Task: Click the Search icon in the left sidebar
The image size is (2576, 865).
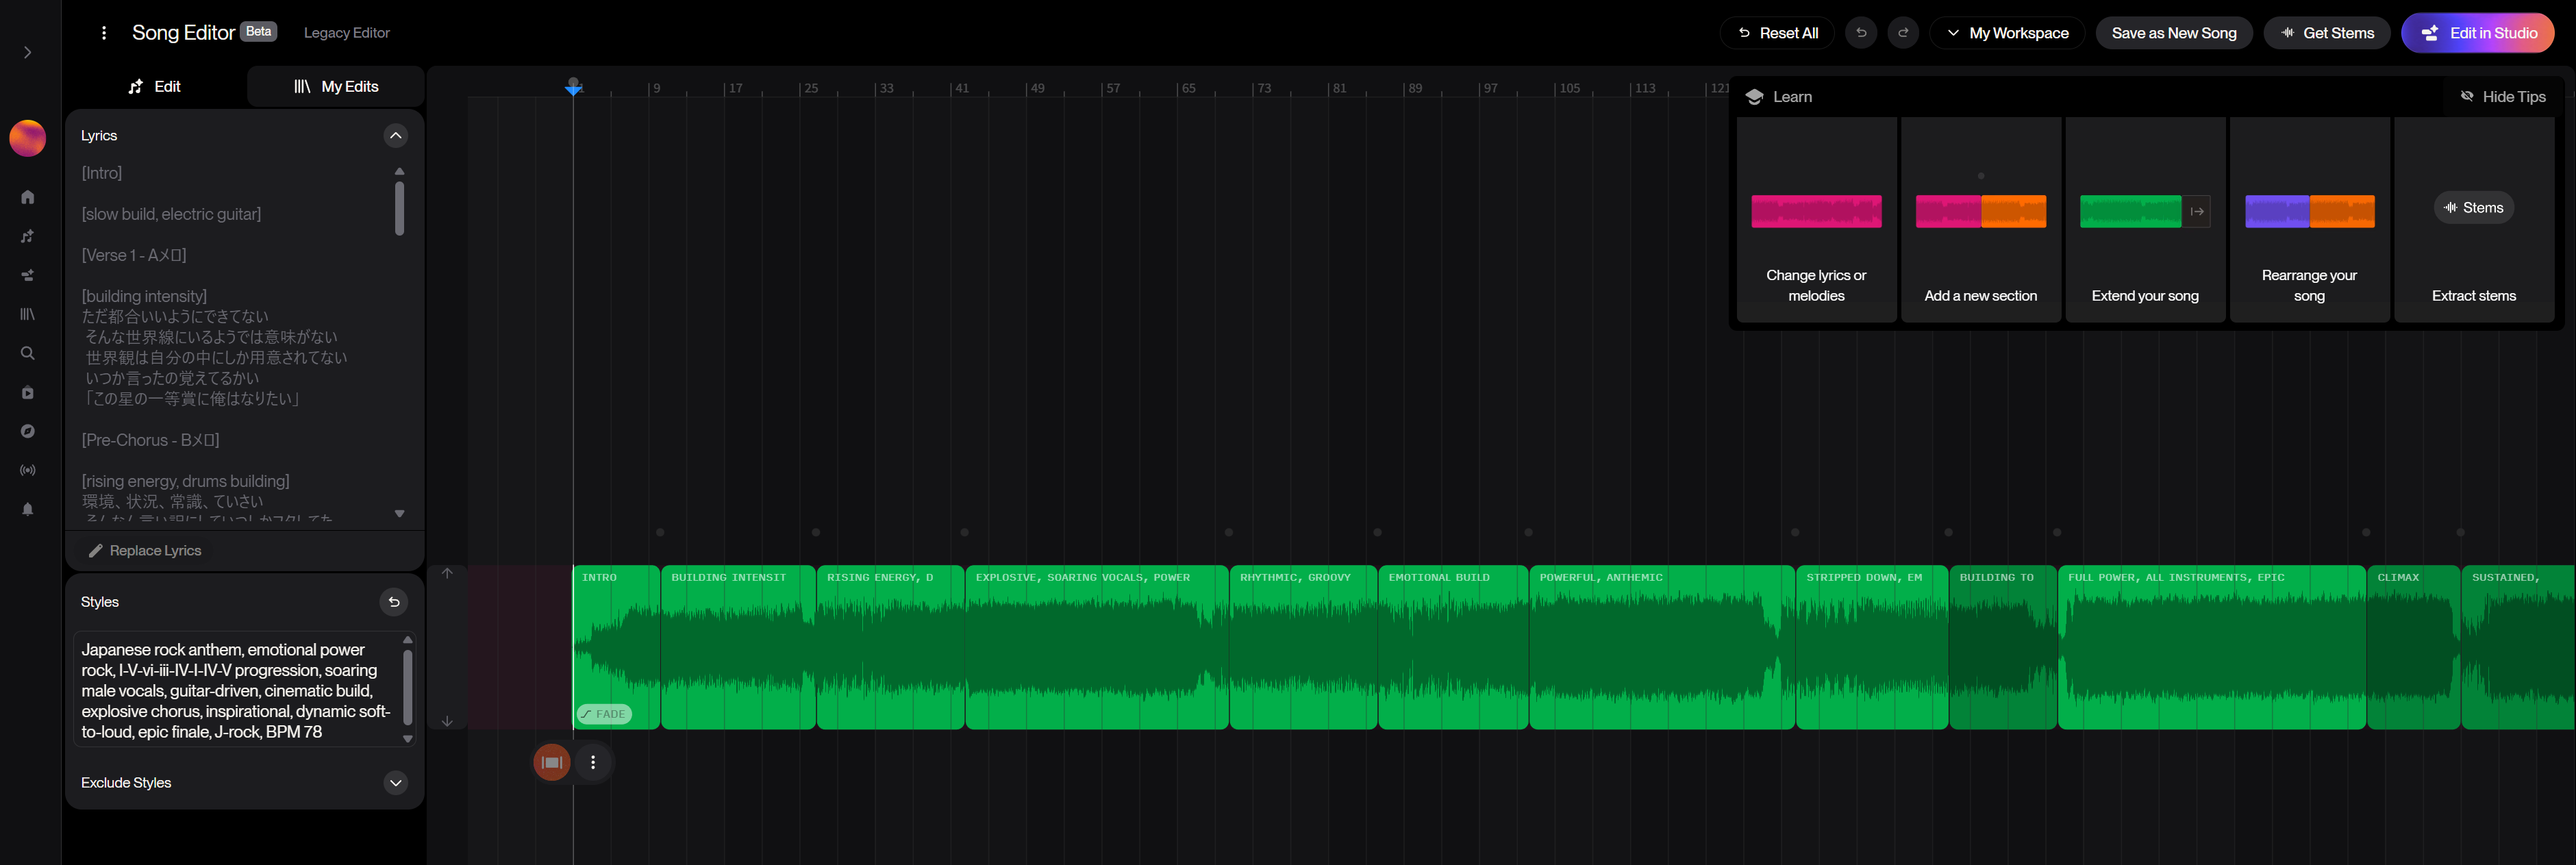Action: (x=27, y=353)
